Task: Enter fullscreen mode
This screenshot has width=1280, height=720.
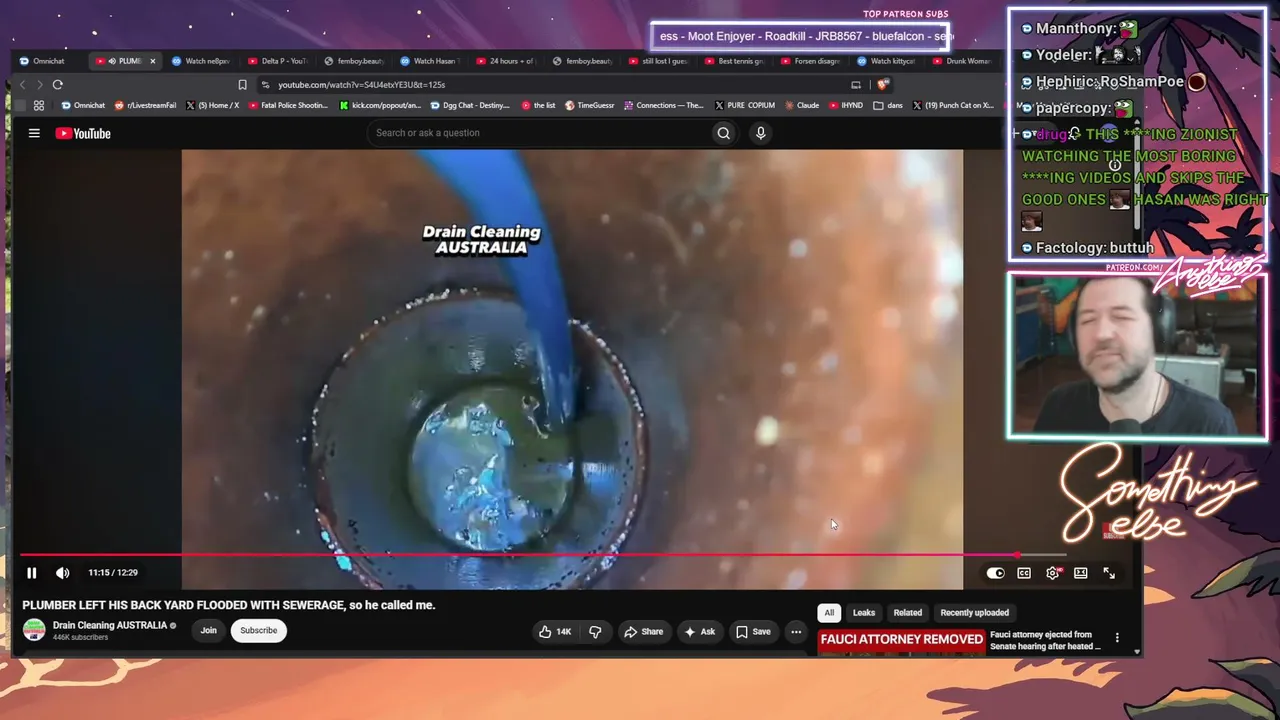Action: [1109, 573]
